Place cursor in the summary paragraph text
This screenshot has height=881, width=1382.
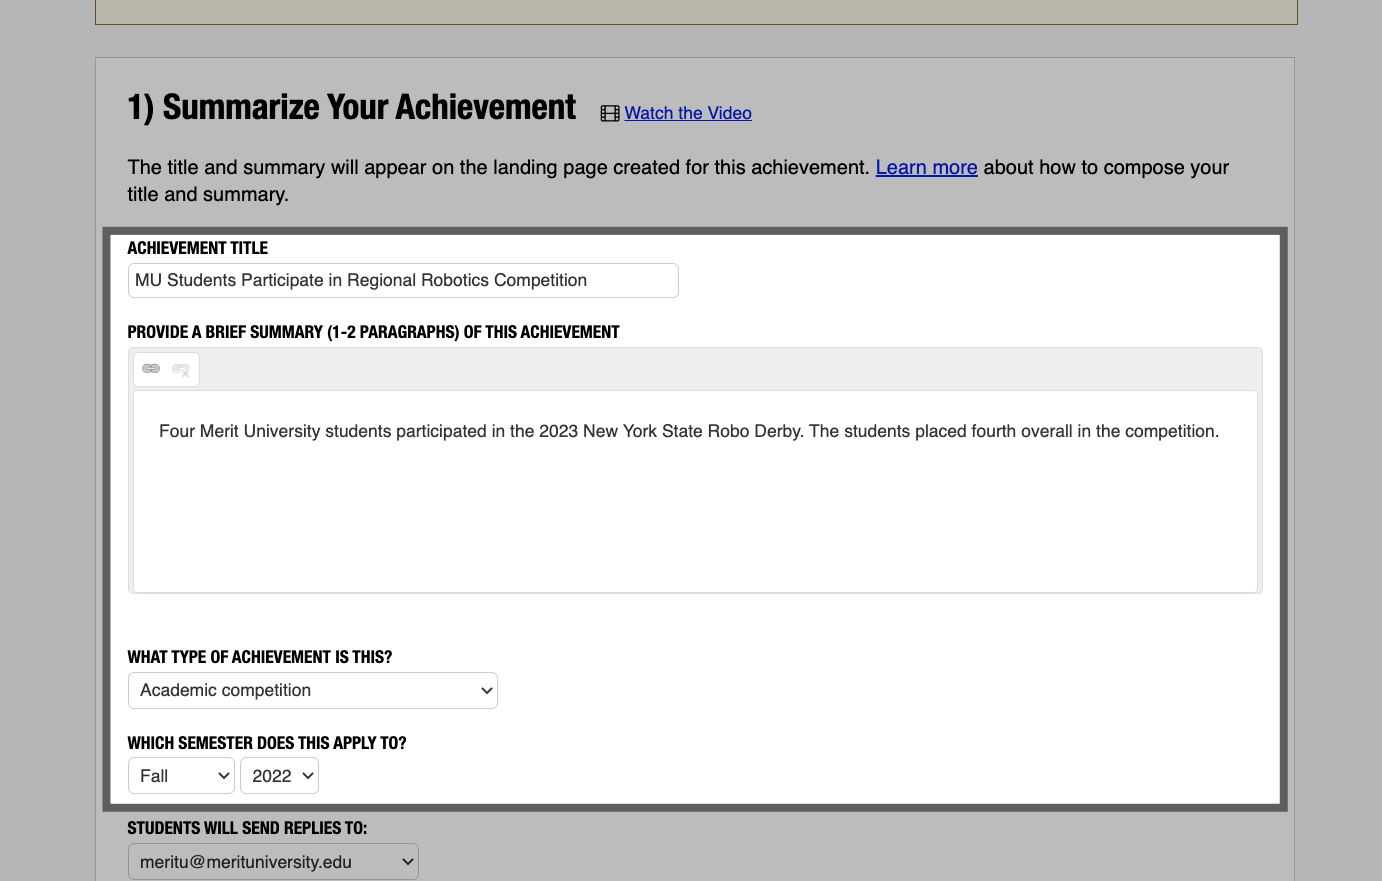click(x=688, y=431)
